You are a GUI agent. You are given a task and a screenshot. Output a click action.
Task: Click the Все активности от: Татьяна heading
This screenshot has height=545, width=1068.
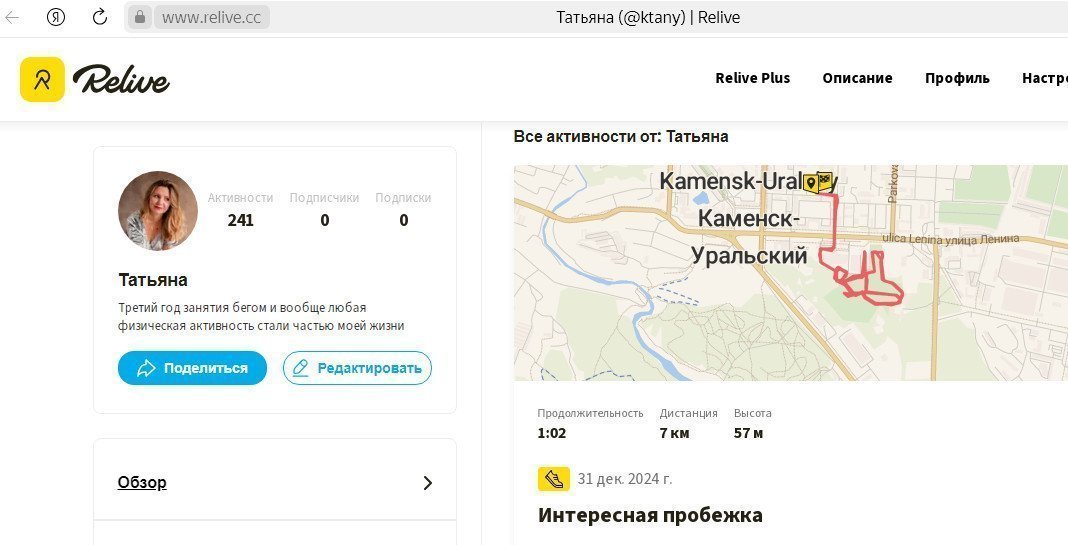[621, 136]
